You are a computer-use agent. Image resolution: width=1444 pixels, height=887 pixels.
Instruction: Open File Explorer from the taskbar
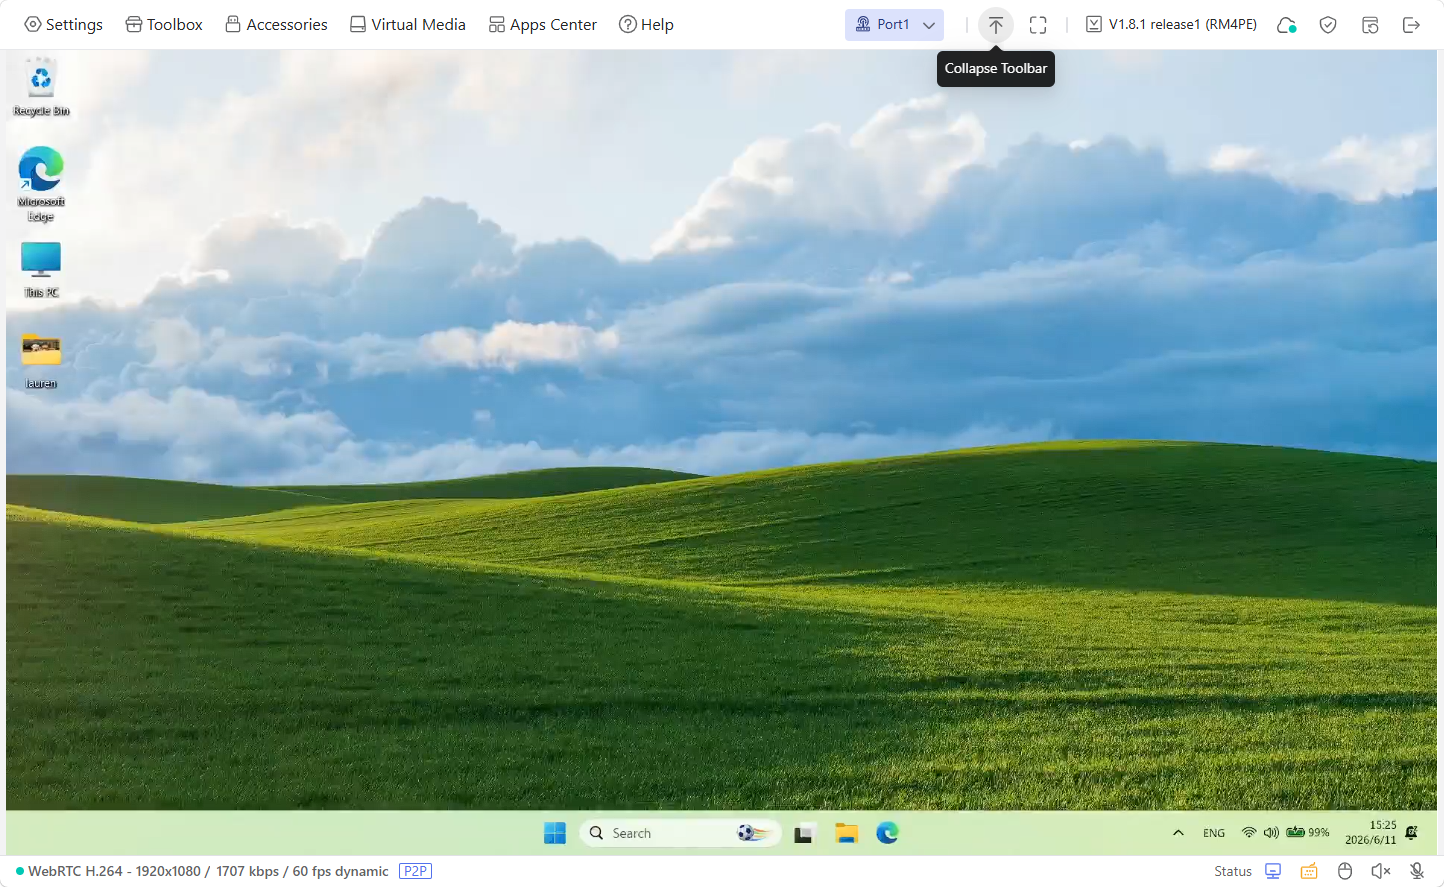[x=847, y=833]
